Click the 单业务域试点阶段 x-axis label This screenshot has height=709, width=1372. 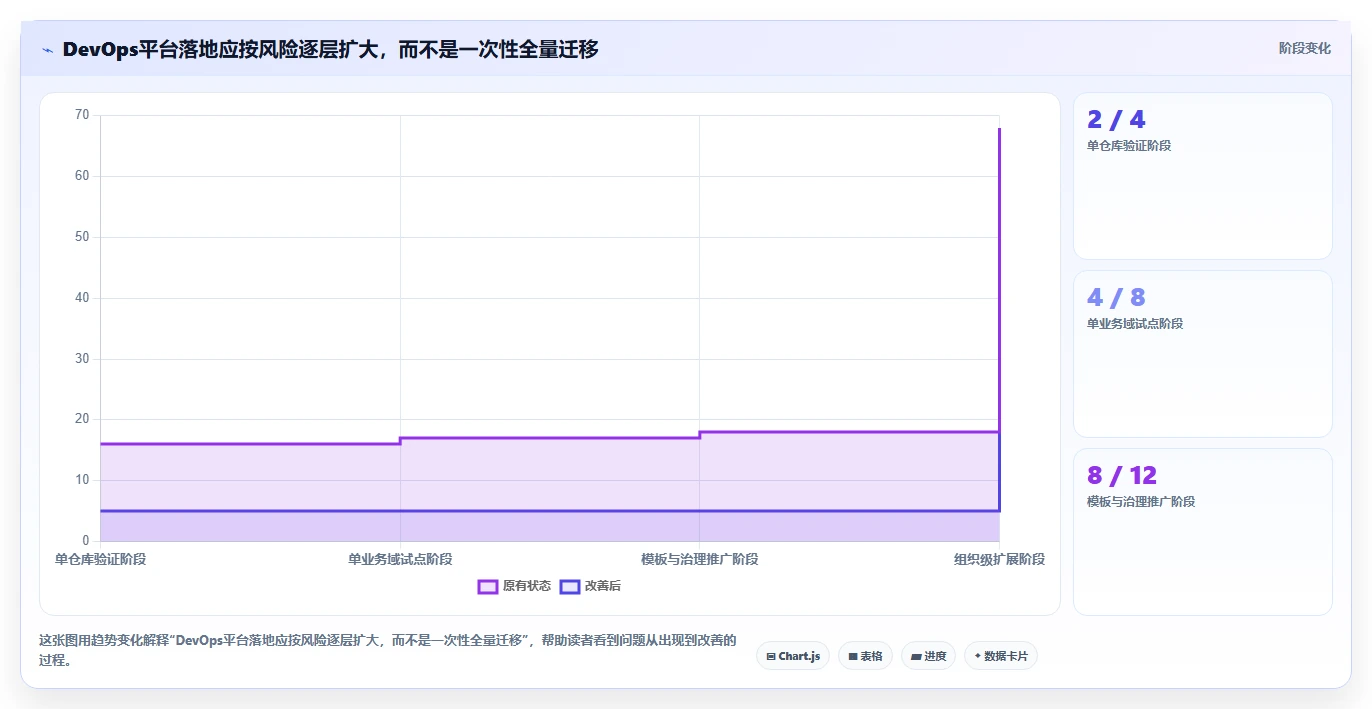click(x=400, y=559)
